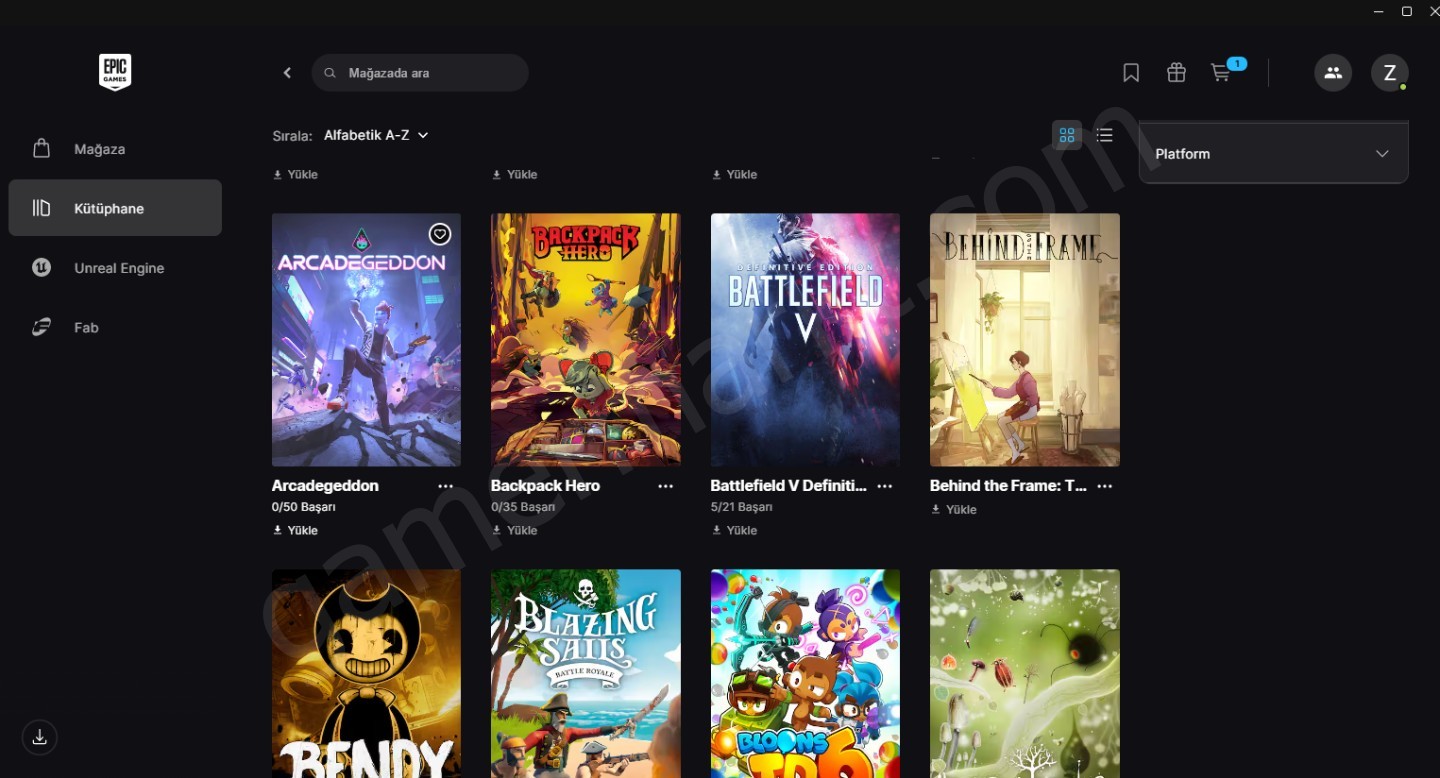The width and height of the screenshot is (1440, 778).
Task: Open the Mağaza store tab
Action: pyautogui.click(x=115, y=148)
